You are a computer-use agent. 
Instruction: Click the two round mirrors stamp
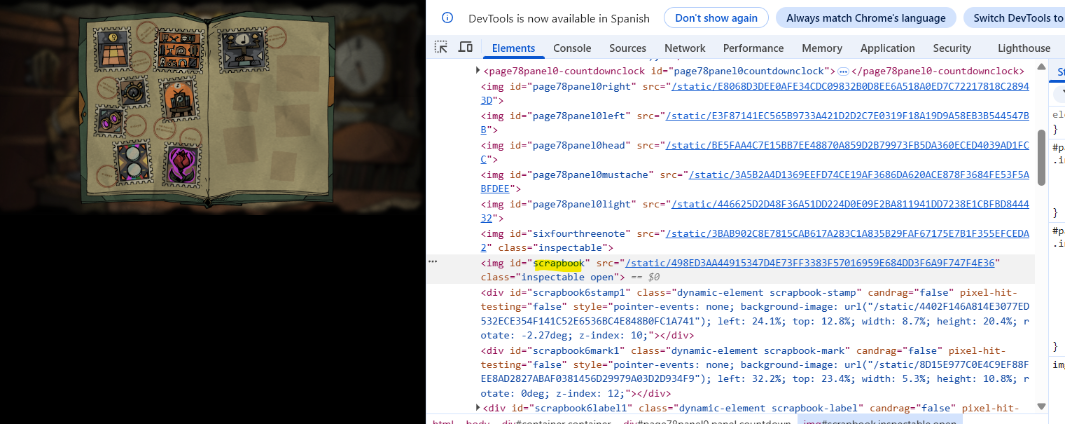click(131, 164)
